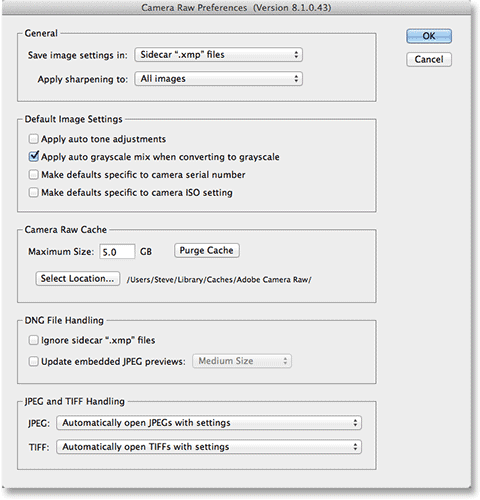Viewport: 480px width, 500px height.
Task: Tick Make defaults specific to camera serial number
Action: click(33, 174)
